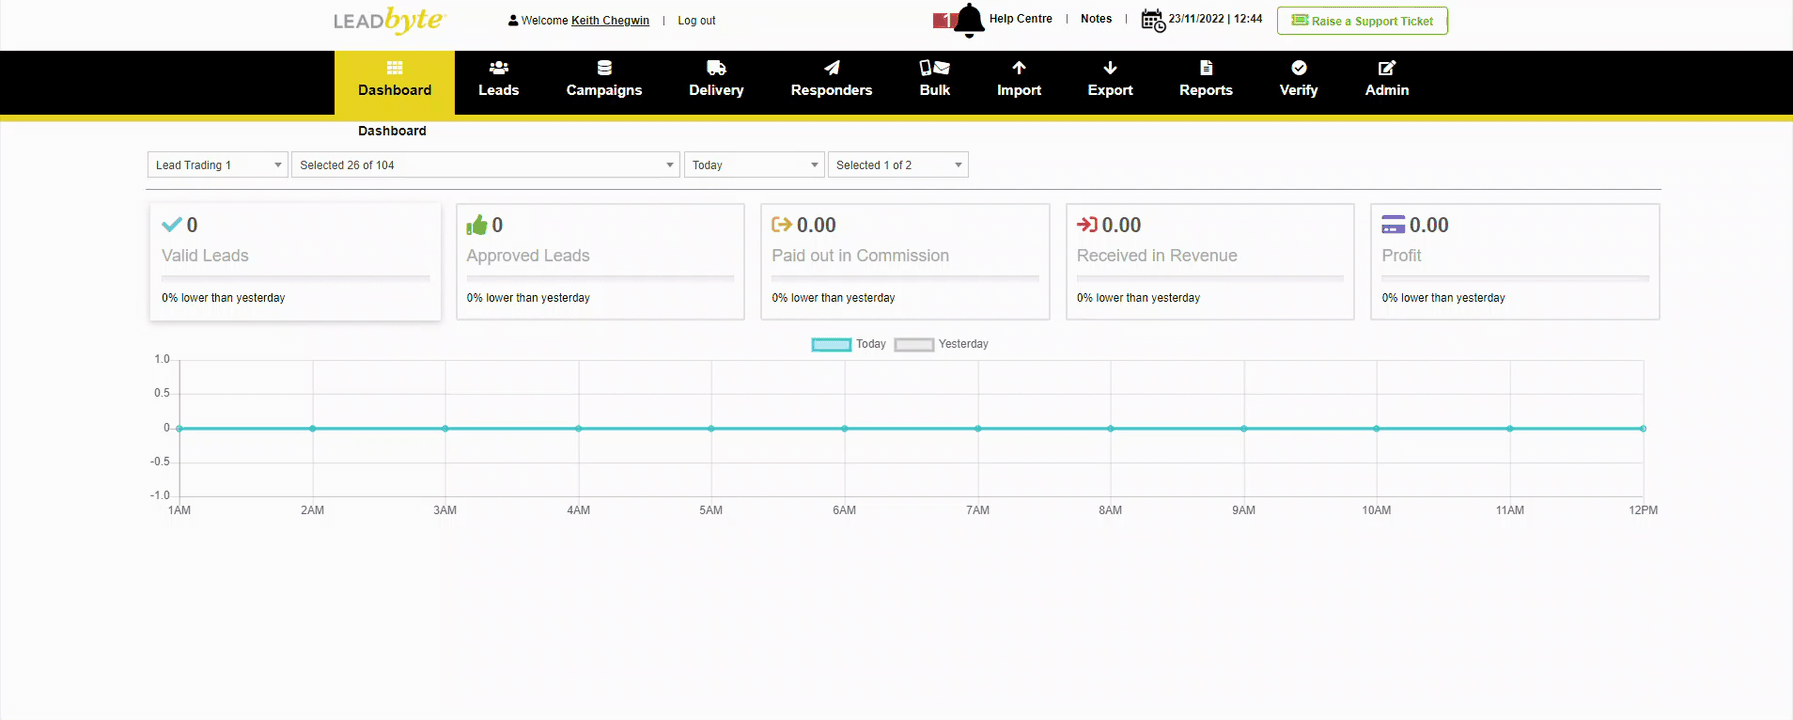
Task: Click the Approved Leads progress bar
Action: point(600,277)
